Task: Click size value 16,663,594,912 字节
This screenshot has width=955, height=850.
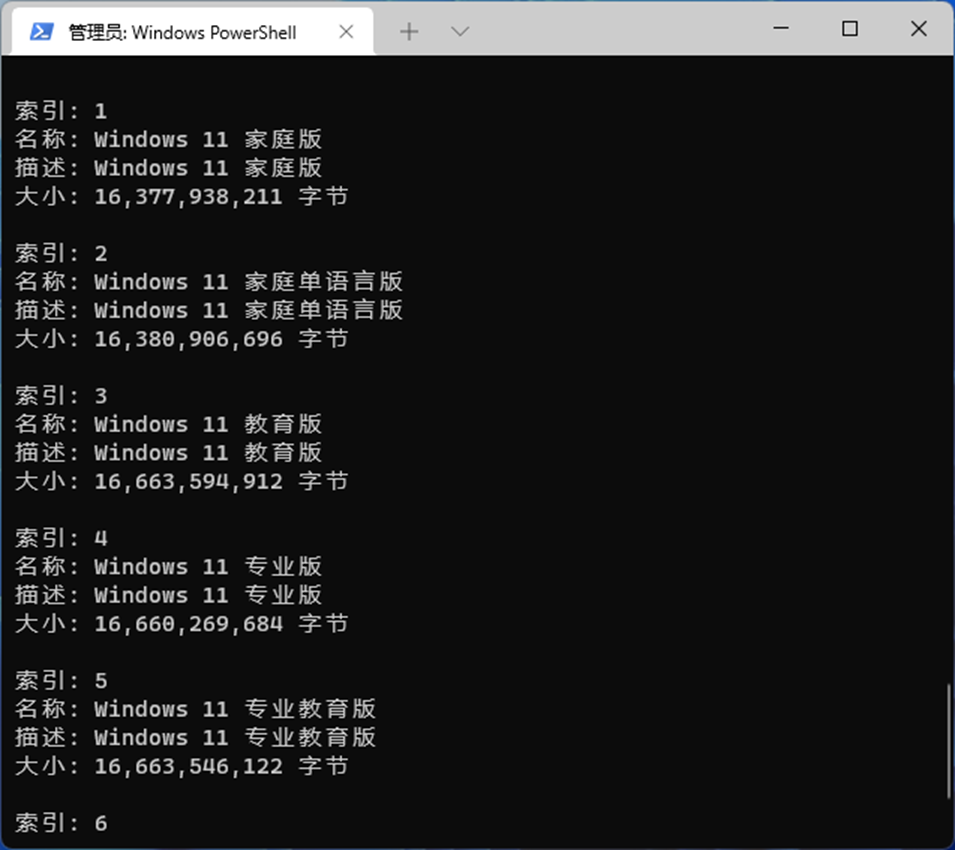Action: pos(221,482)
